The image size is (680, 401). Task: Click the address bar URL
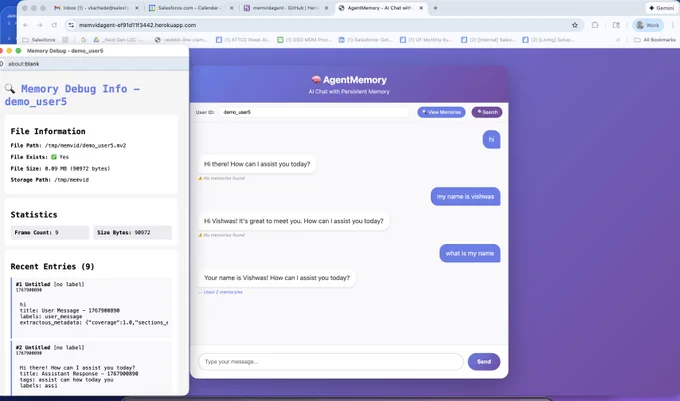click(137, 25)
